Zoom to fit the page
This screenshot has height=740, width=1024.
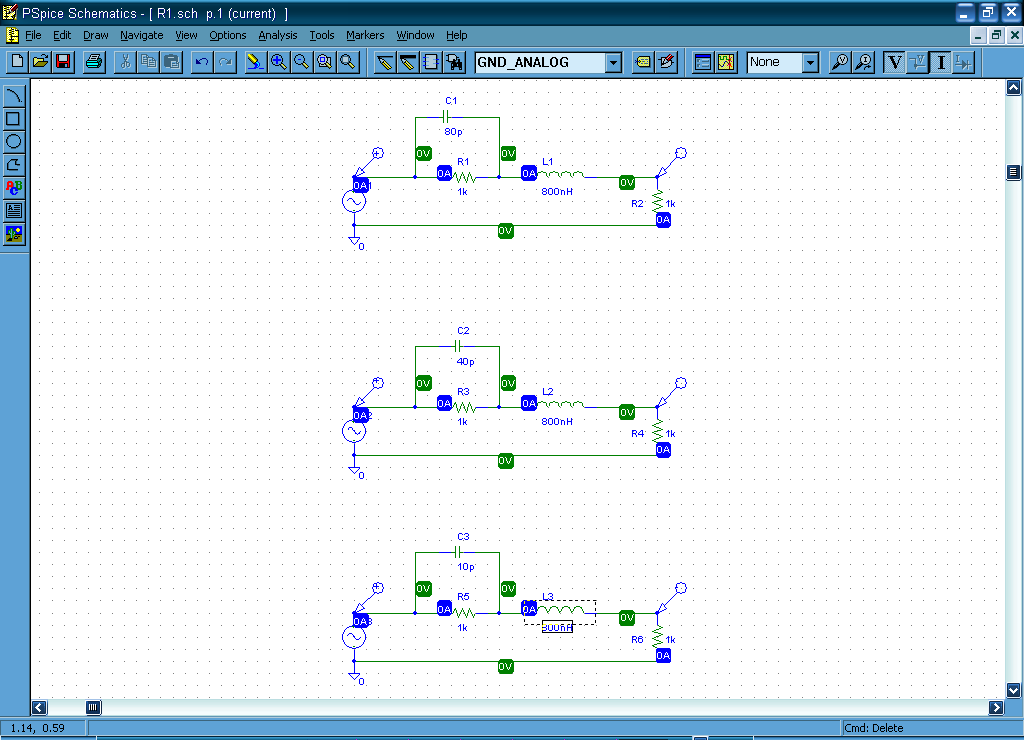pos(347,62)
